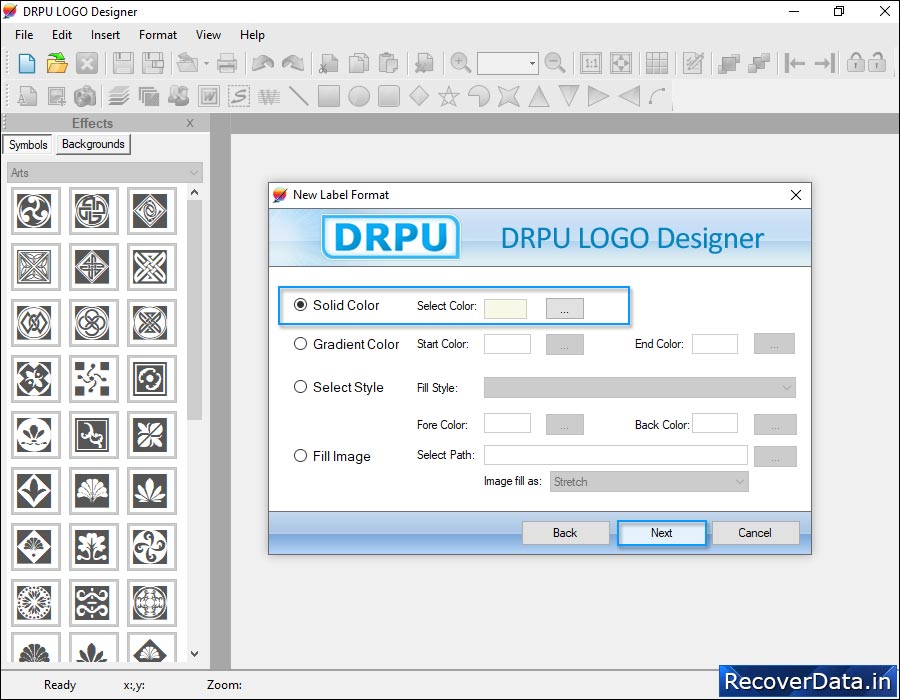This screenshot has width=900, height=700.
Task: Click the Paste clipboard icon
Action: [x=389, y=63]
